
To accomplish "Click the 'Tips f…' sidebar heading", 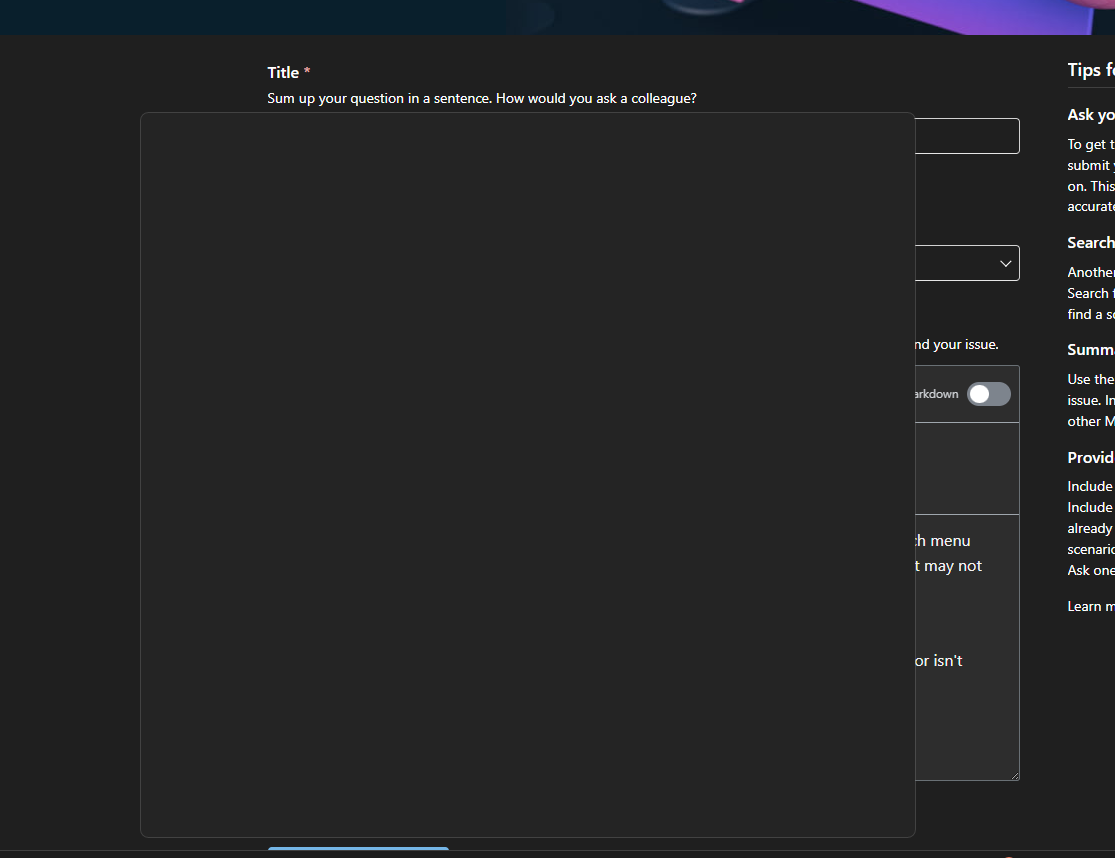I will tap(1091, 70).
